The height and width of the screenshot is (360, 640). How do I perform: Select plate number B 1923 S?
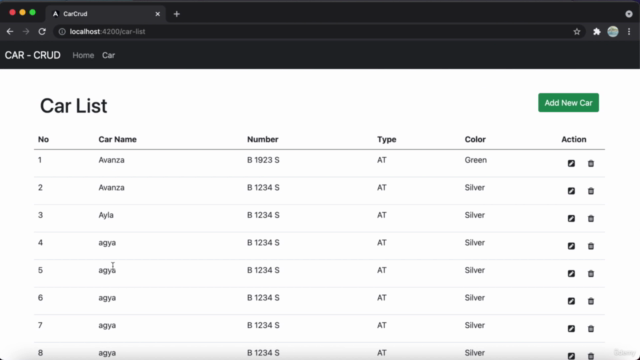coord(263,160)
